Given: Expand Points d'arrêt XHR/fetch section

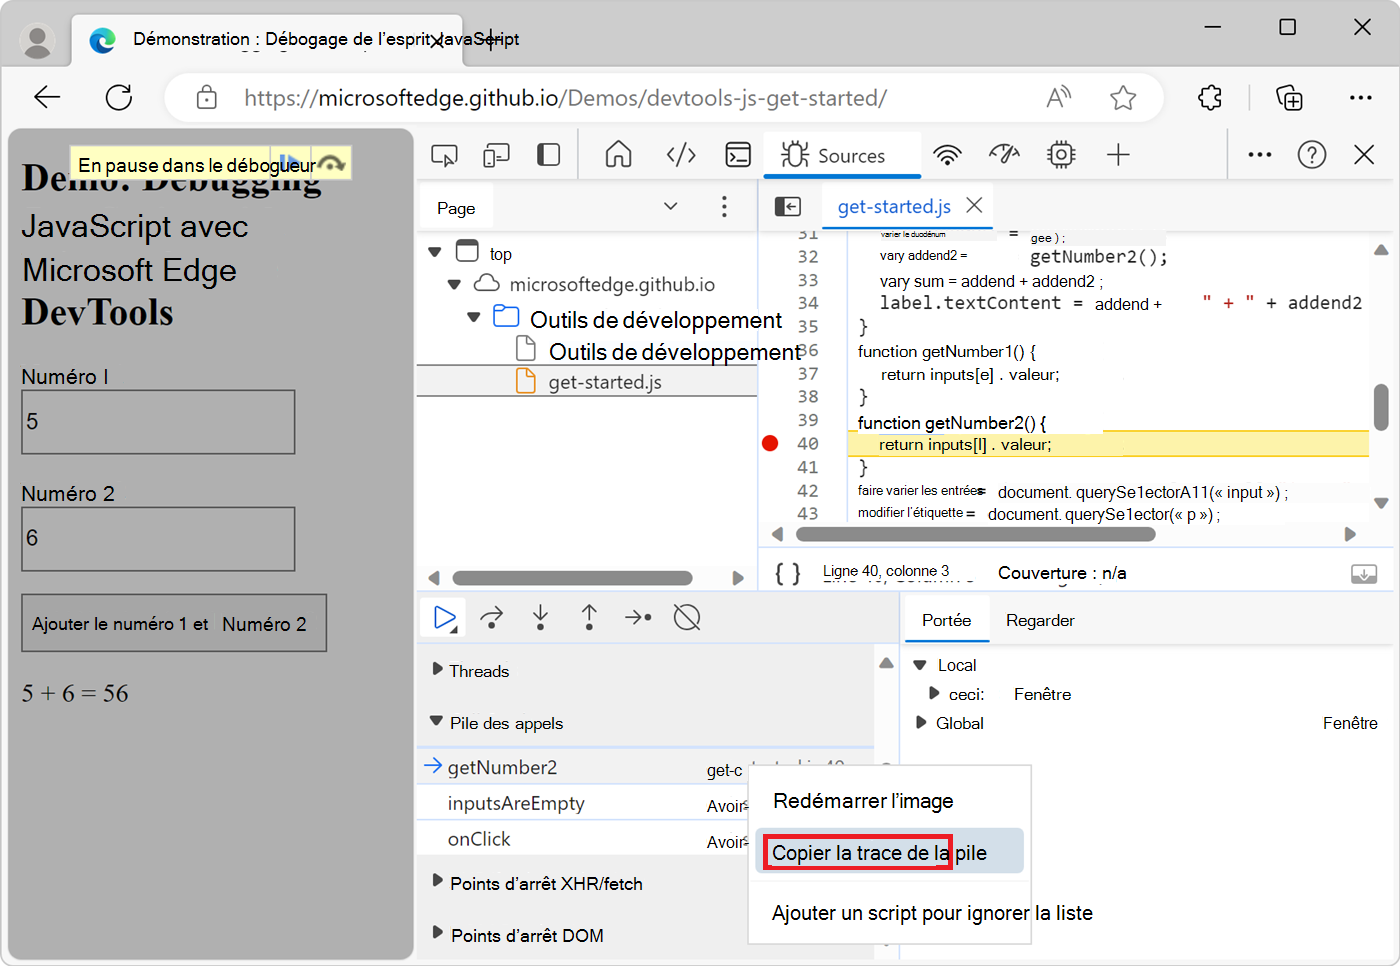Looking at the screenshot, I should point(437,881).
